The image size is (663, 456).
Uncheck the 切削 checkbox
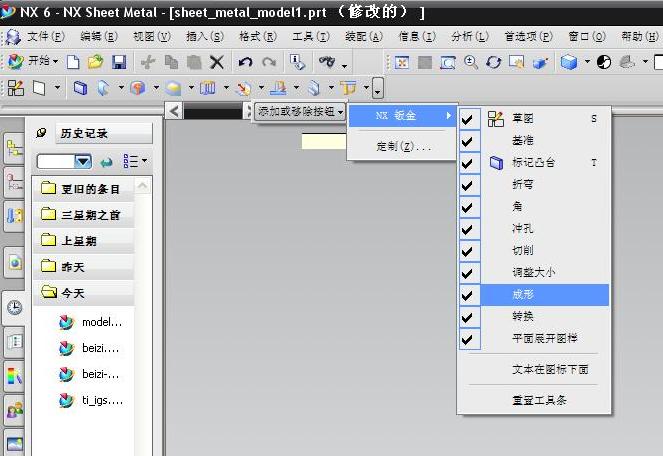click(x=469, y=251)
